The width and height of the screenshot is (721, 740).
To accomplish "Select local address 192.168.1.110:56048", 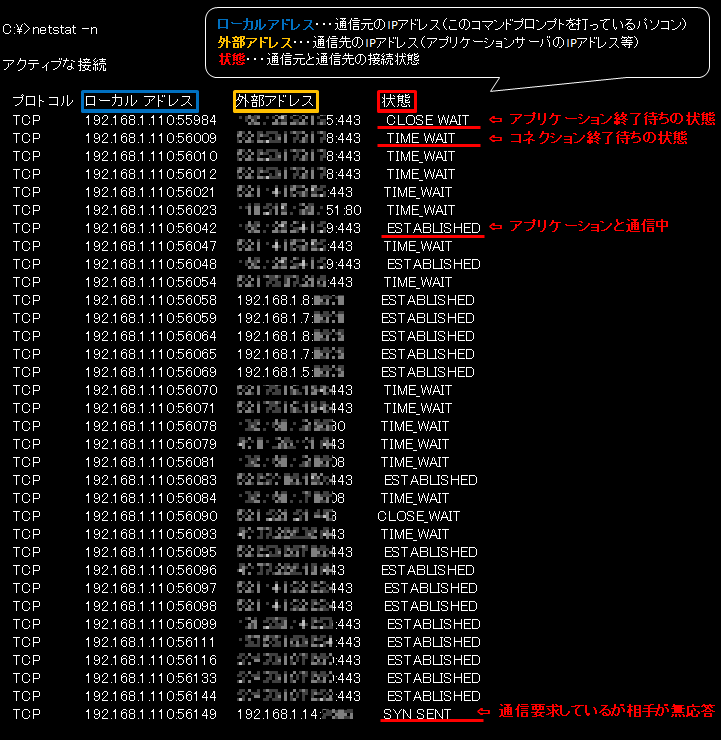I will (151, 264).
